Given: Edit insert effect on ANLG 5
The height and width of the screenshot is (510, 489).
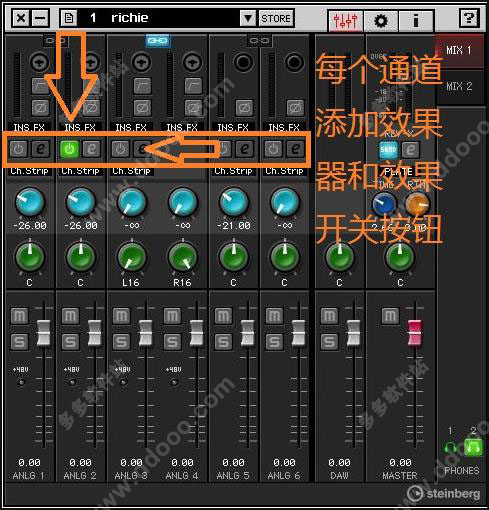Looking at the screenshot, I should (244, 149).
